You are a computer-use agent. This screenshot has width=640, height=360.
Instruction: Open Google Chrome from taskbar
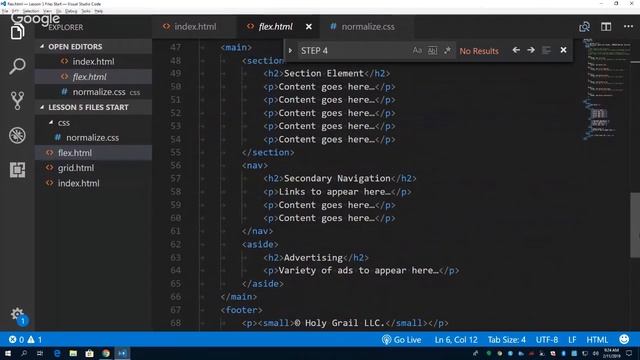106,353
